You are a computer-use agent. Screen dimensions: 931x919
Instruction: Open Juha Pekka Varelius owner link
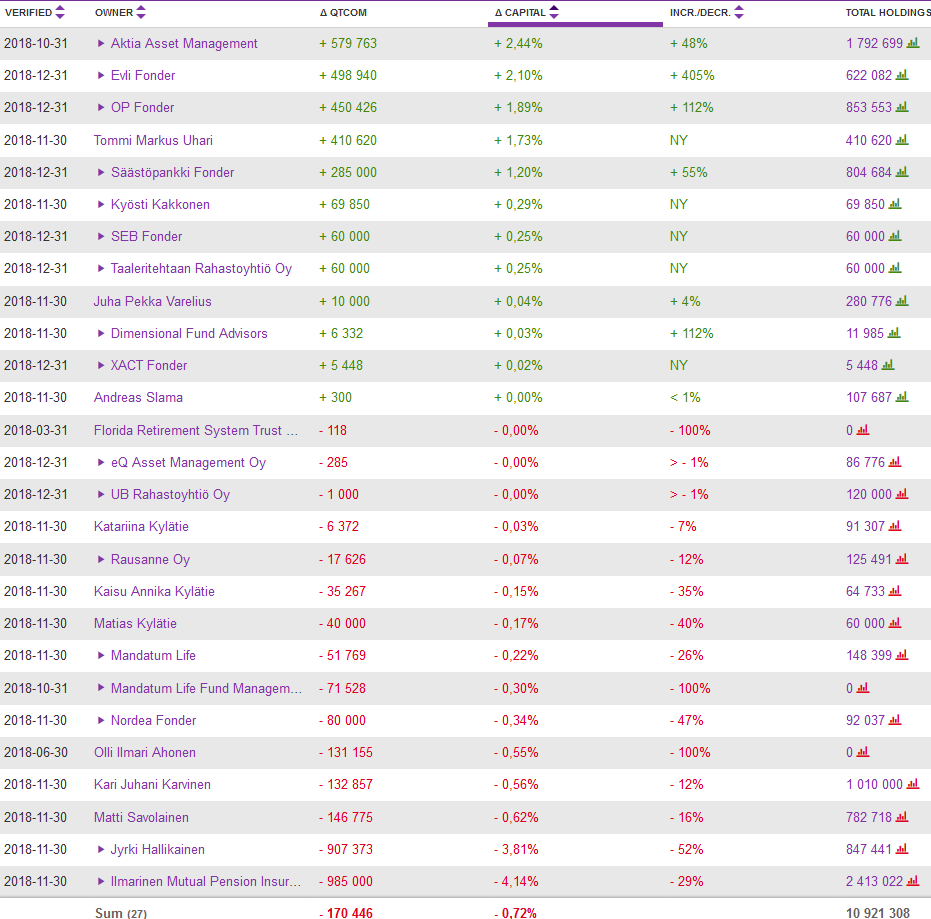point(153,301)
